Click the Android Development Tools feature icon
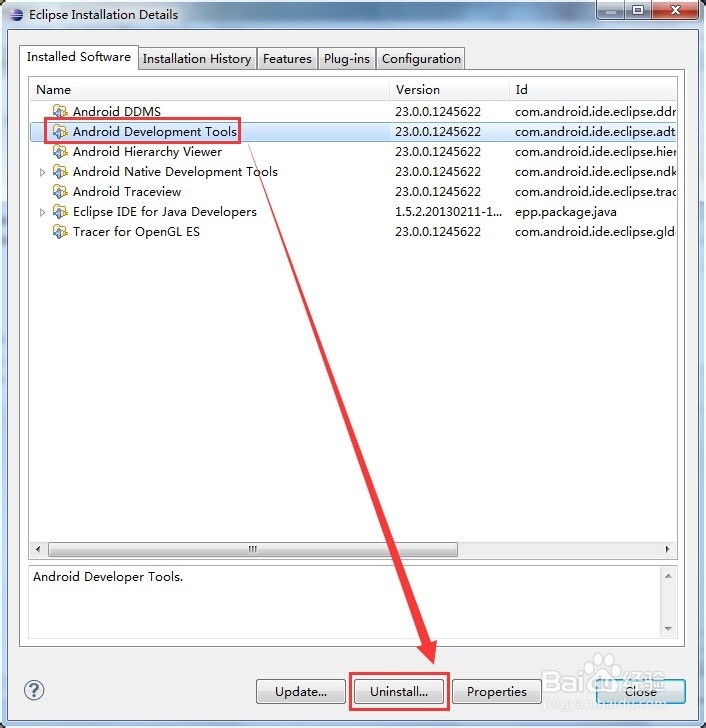This screenshot has width=706, height=728. [60, 131]
